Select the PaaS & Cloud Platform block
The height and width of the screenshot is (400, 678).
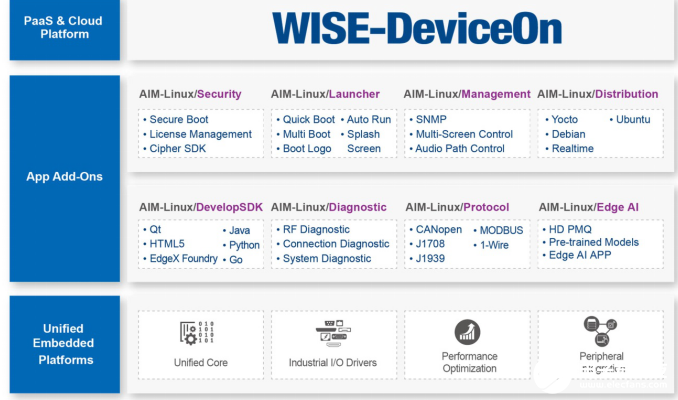point(65,30)
